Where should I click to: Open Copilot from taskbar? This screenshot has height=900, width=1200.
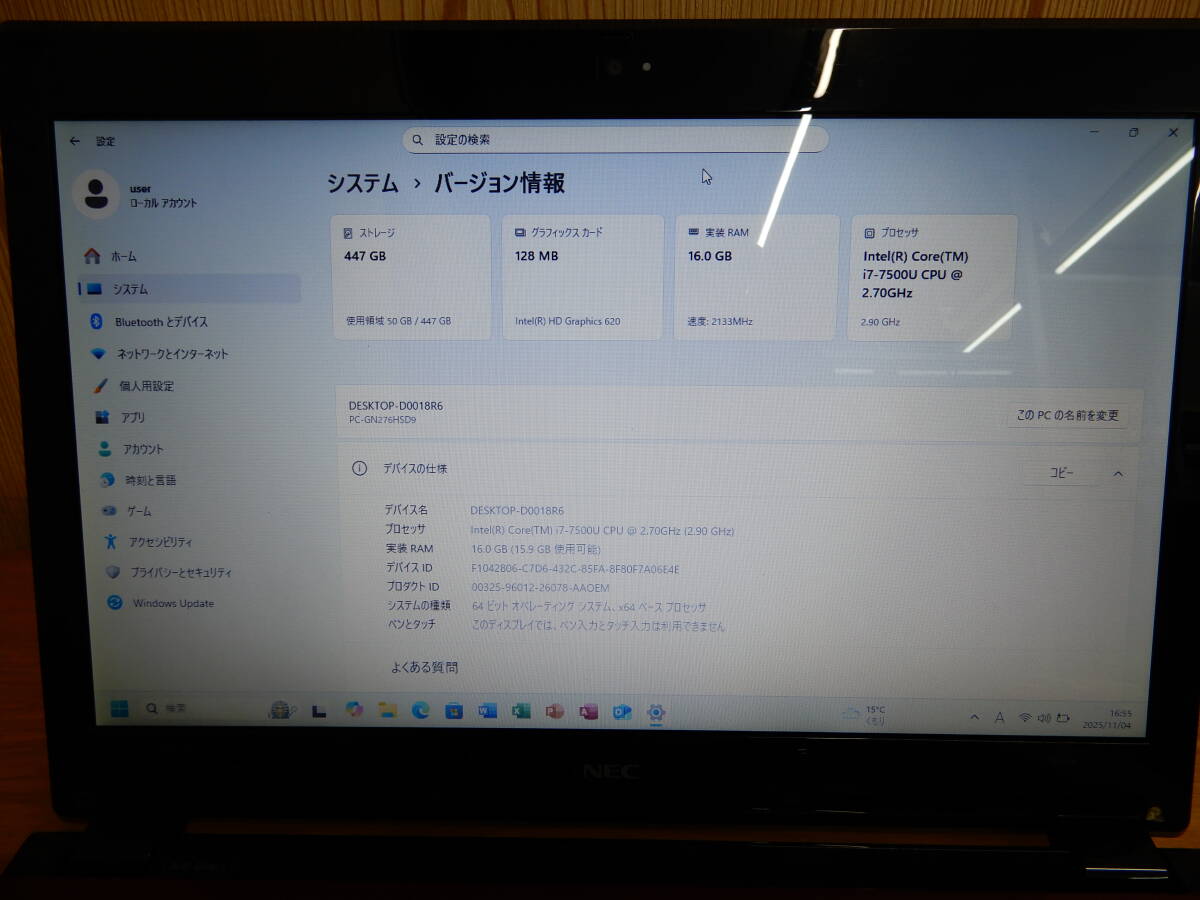[x=353, y=710]
